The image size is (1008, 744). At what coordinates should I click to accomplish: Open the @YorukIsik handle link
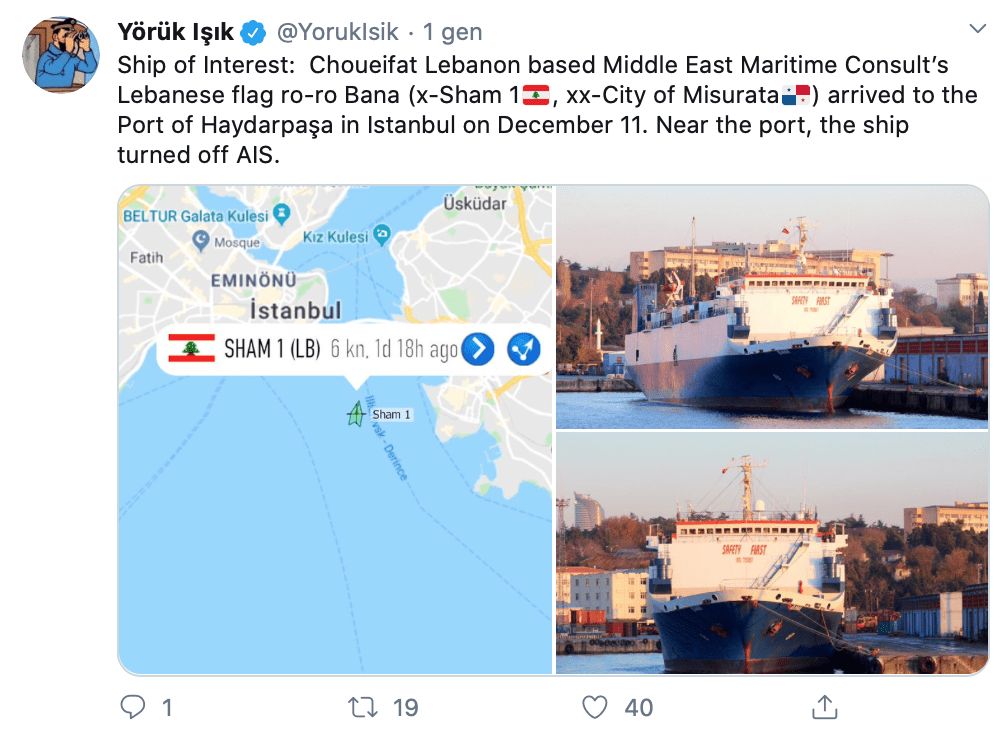tap(339, 33)
